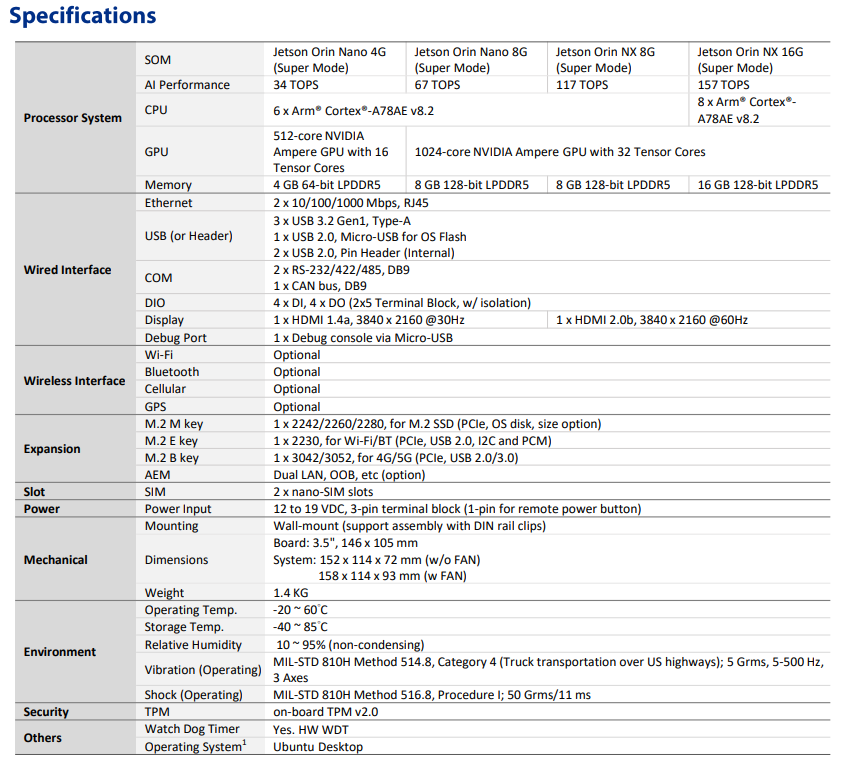Click the Wireless Interface category cell
The image size is (857, 763).
[x=74, y=381]
